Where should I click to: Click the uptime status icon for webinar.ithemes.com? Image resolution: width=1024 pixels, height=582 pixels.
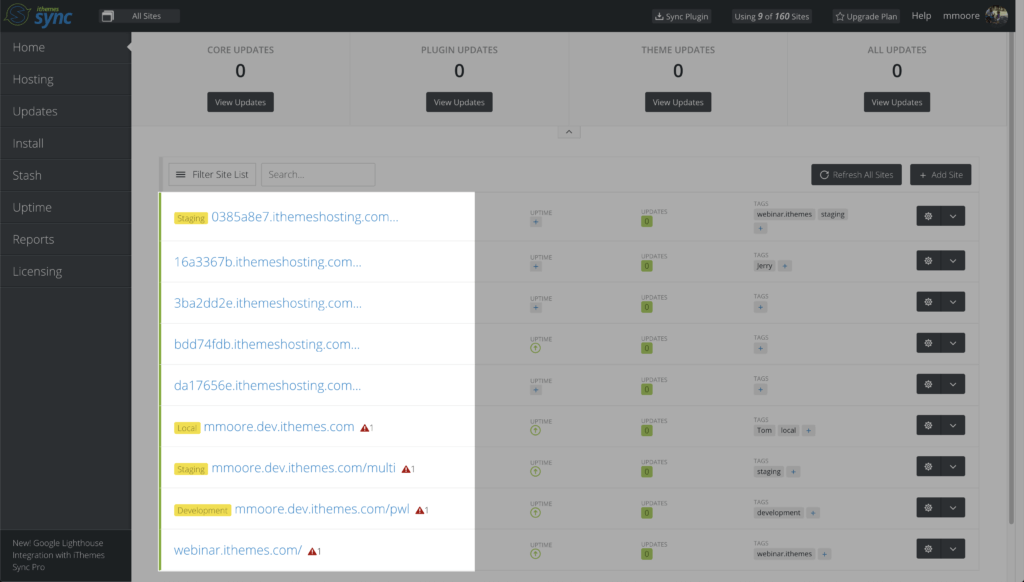(x=536, y=554)
